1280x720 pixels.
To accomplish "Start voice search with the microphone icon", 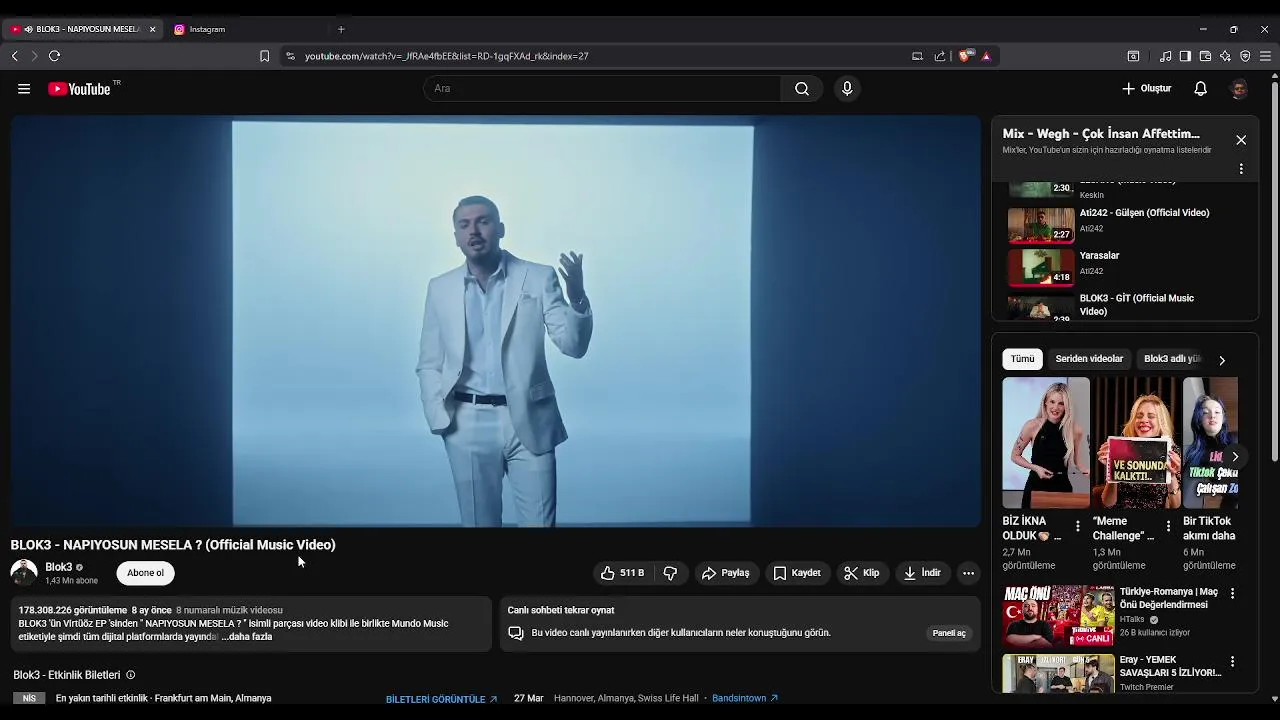I will 847,89.
